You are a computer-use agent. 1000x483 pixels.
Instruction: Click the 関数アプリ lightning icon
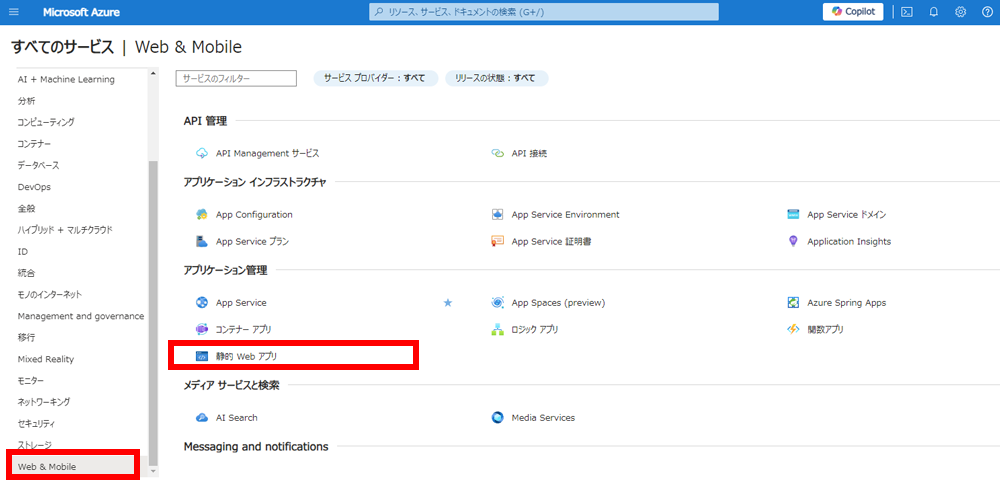(x=793, y=330)
